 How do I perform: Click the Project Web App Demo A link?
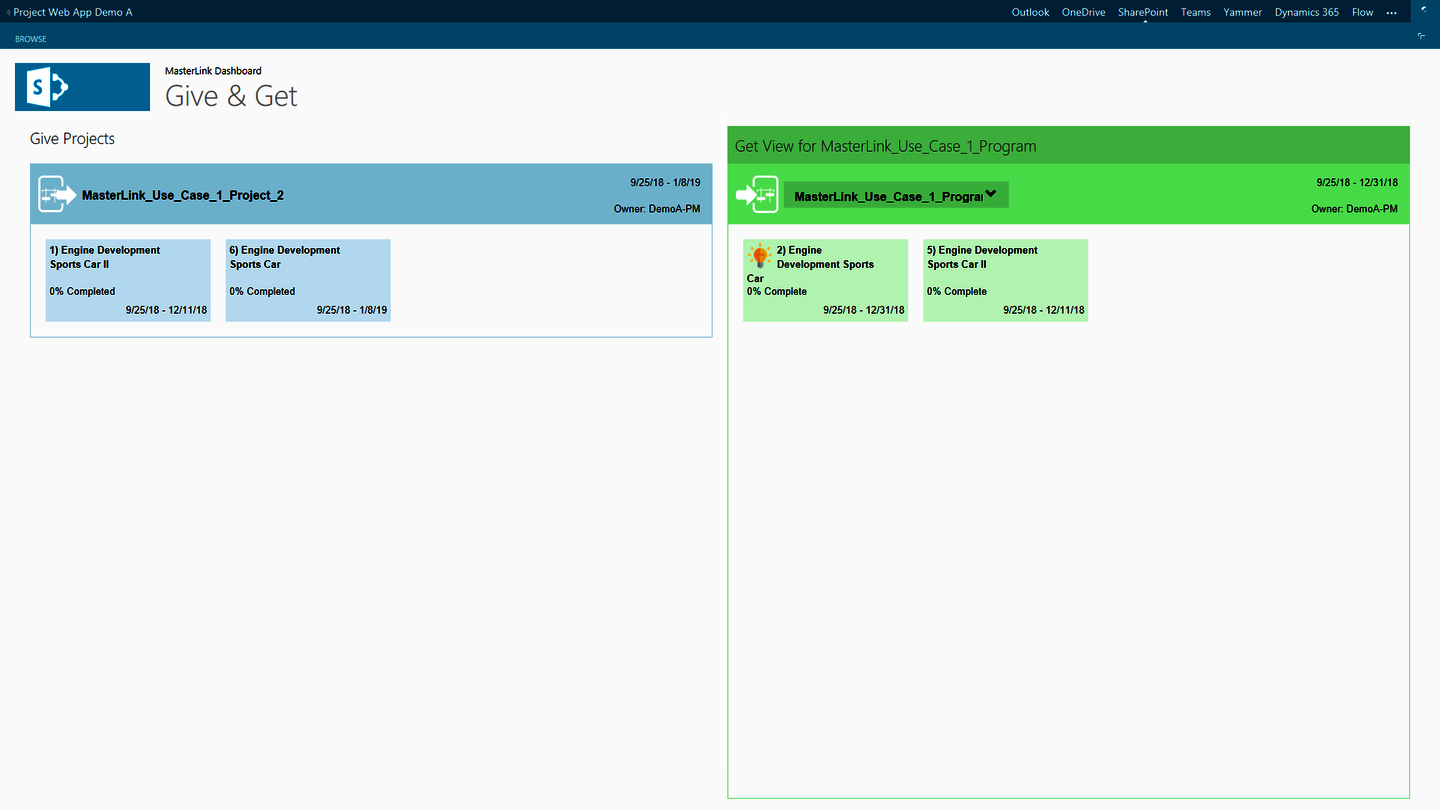click(x=72, y=12)
